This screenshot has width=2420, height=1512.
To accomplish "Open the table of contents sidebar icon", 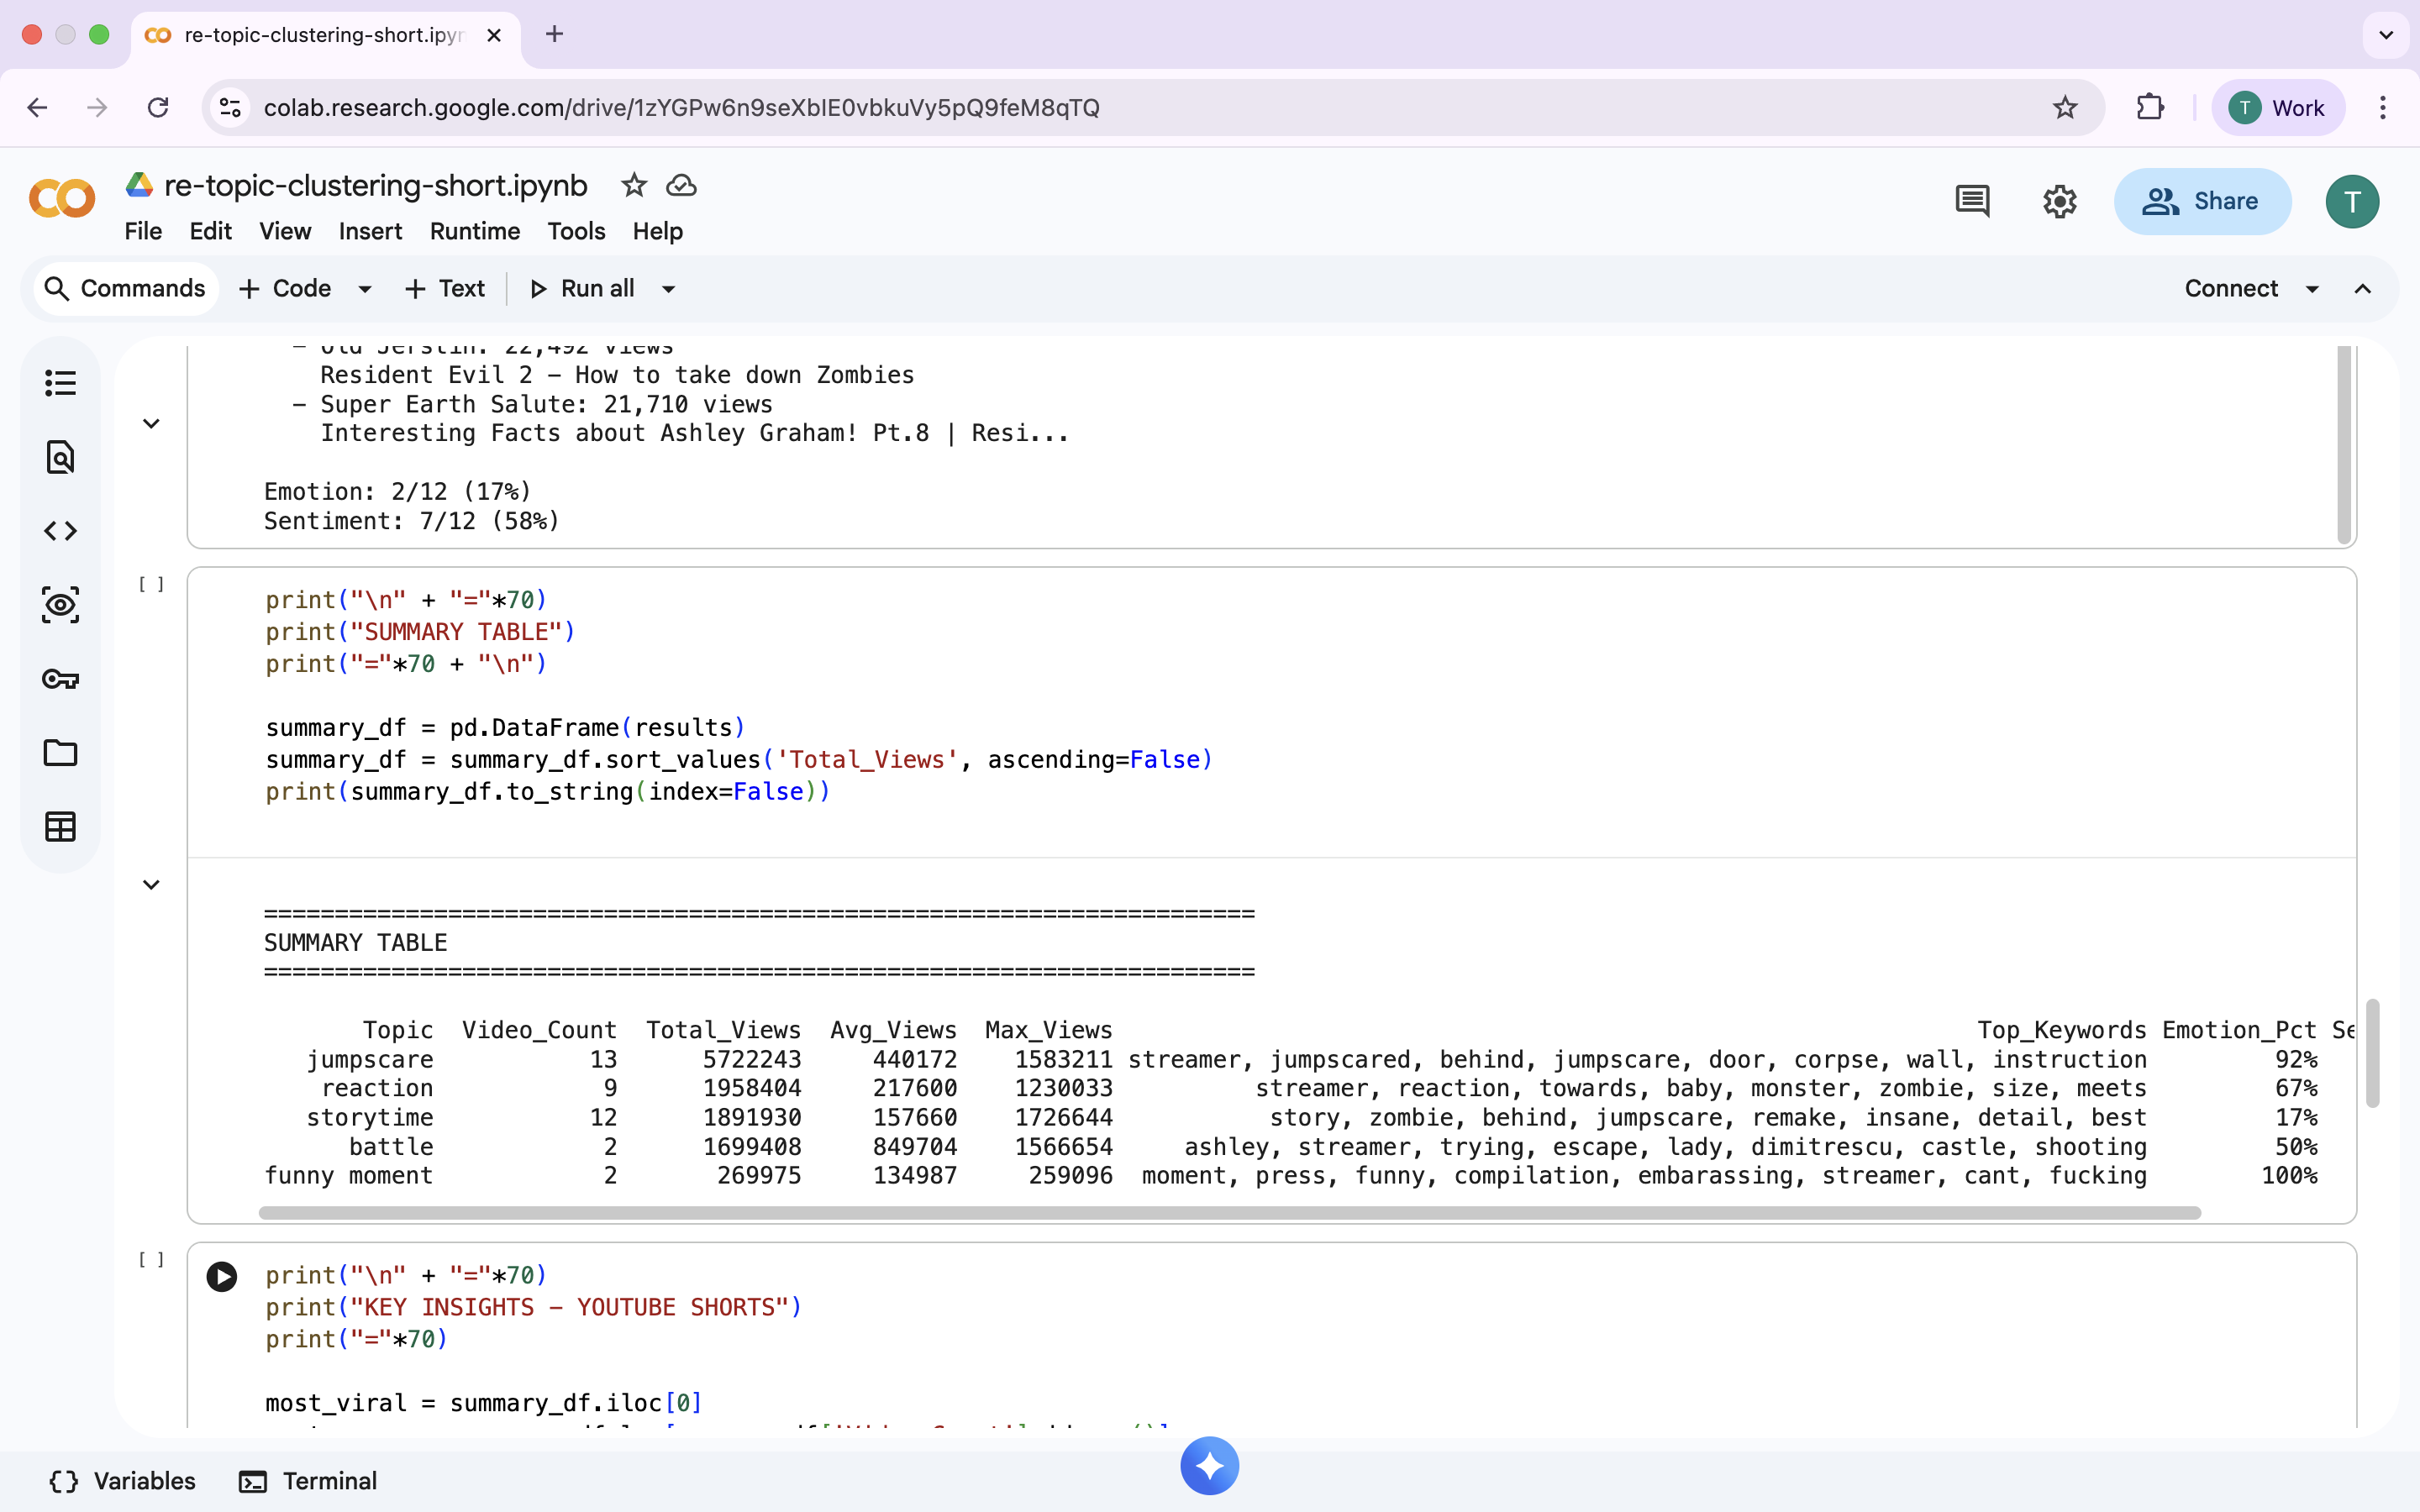I will [60, 383].
